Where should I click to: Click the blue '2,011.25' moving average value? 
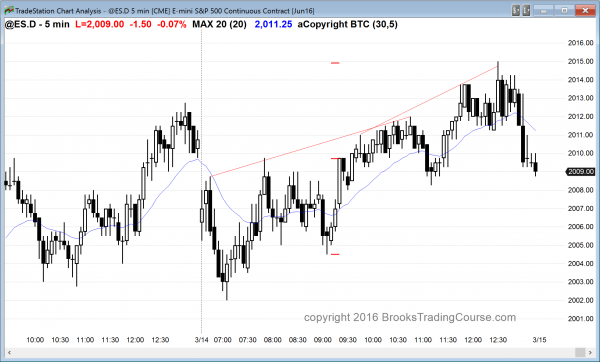click(273, 24)
